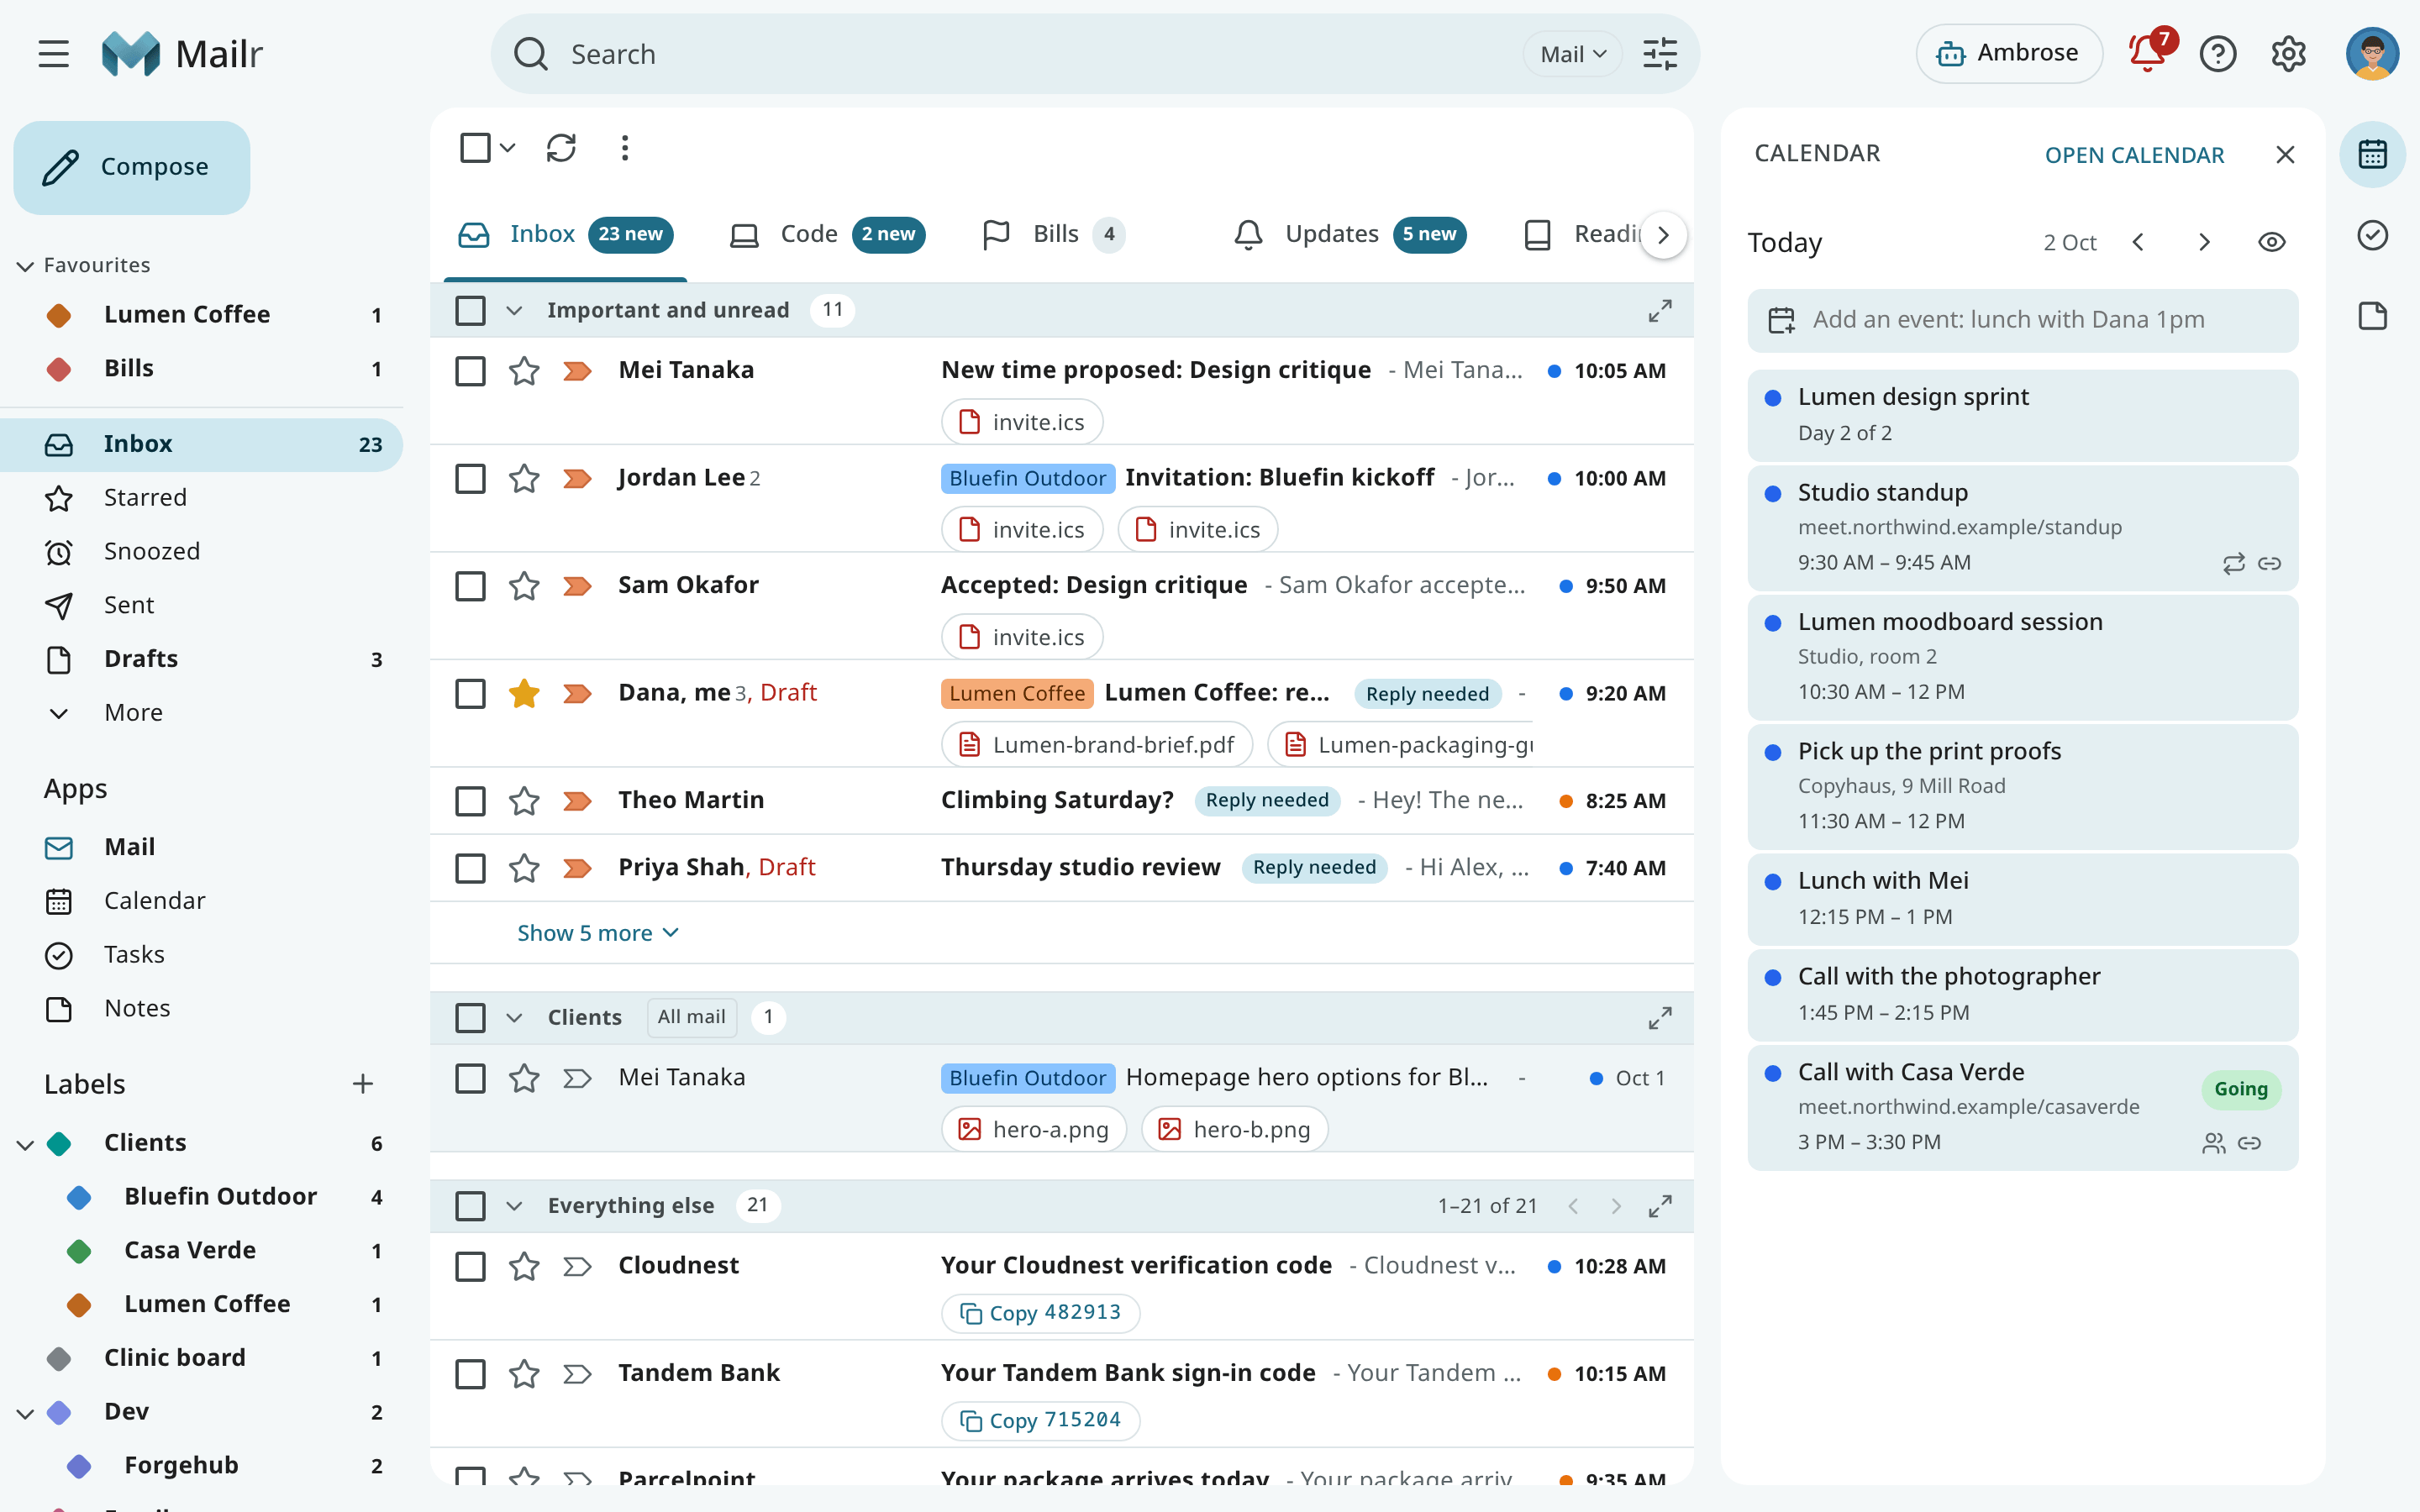This screenshot has height=1512, width=2420.
Task: Open search filter options icon
Action: 1660,54
